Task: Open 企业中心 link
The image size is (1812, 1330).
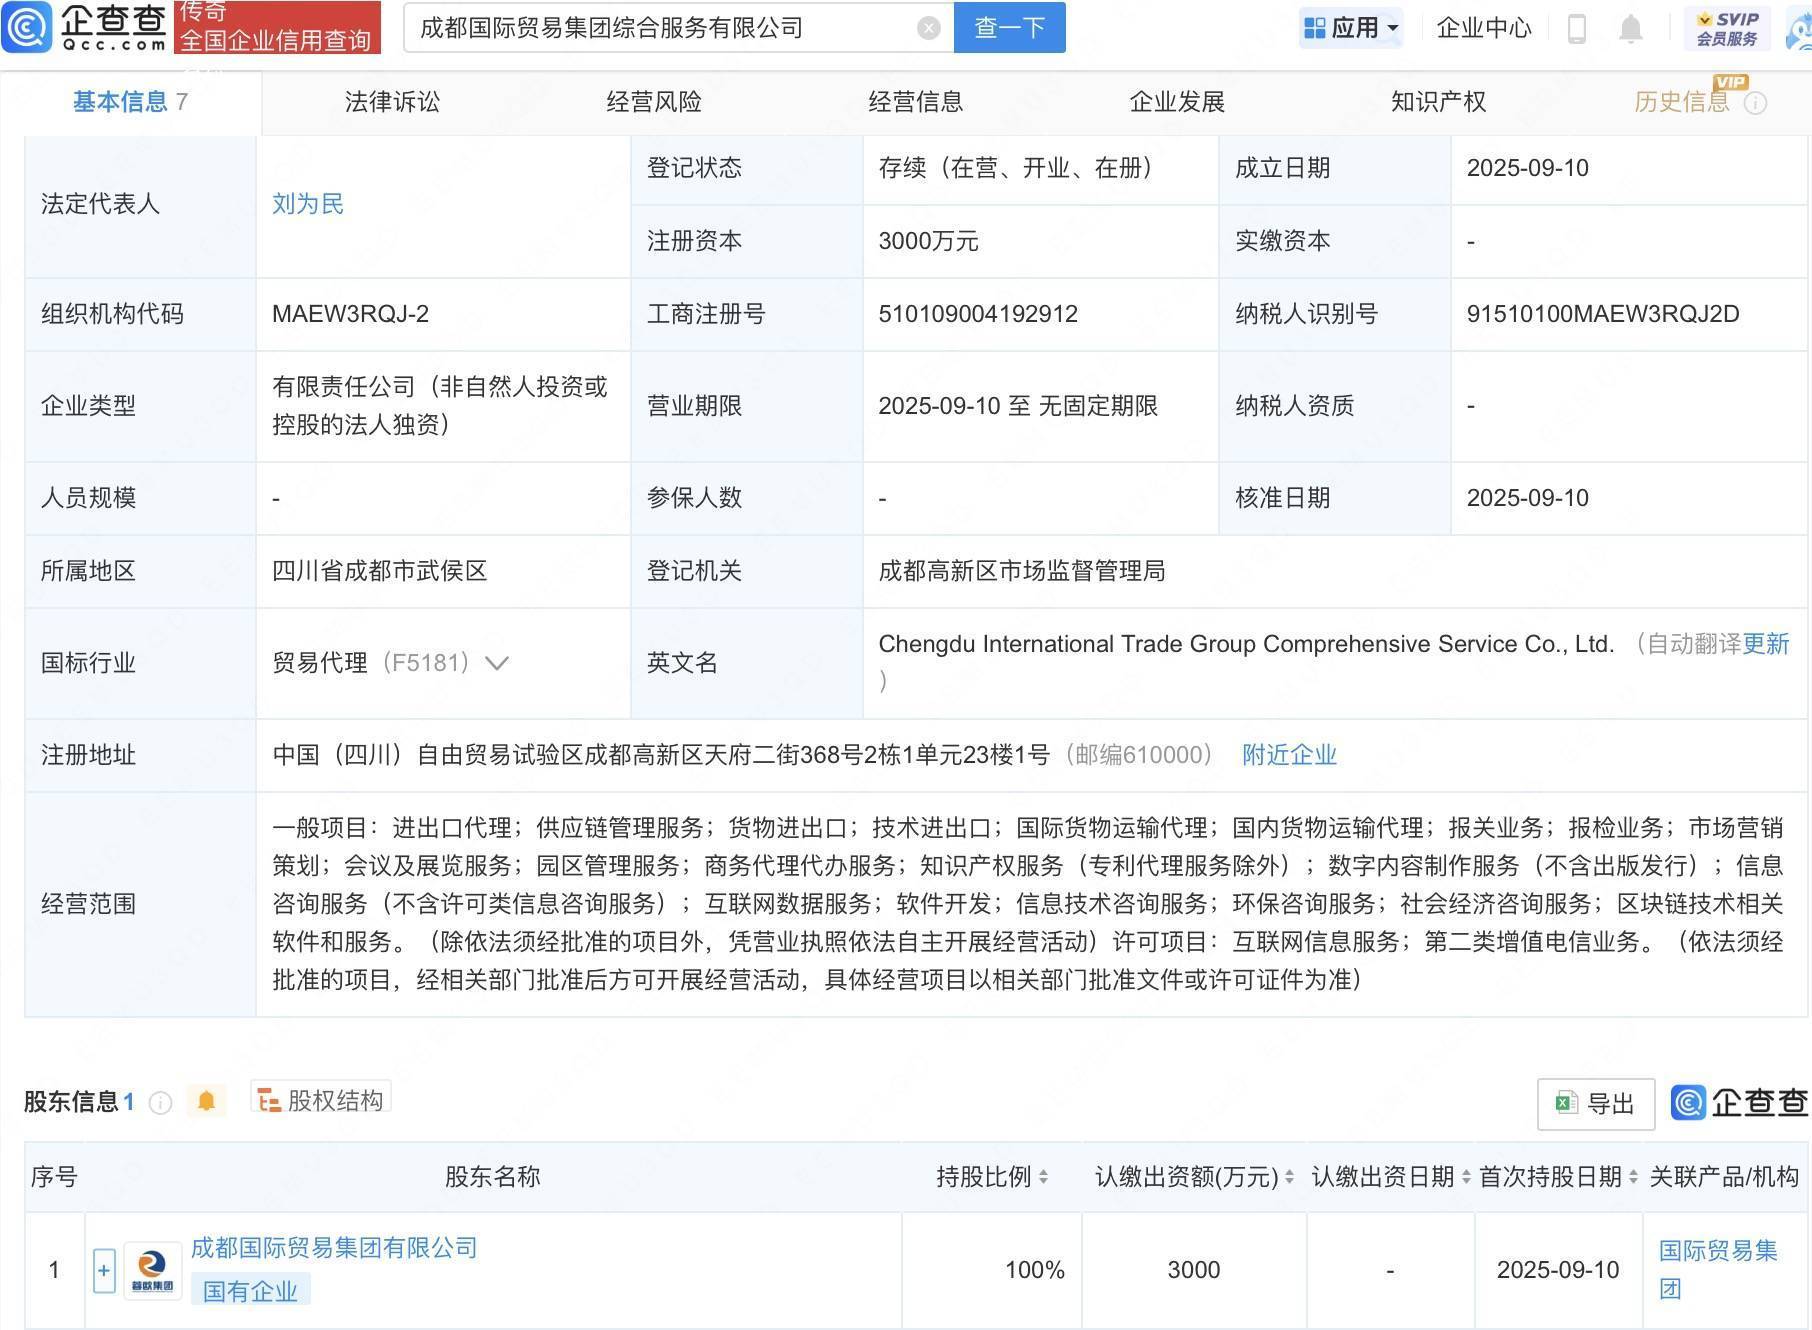Action: (1484, 28)
